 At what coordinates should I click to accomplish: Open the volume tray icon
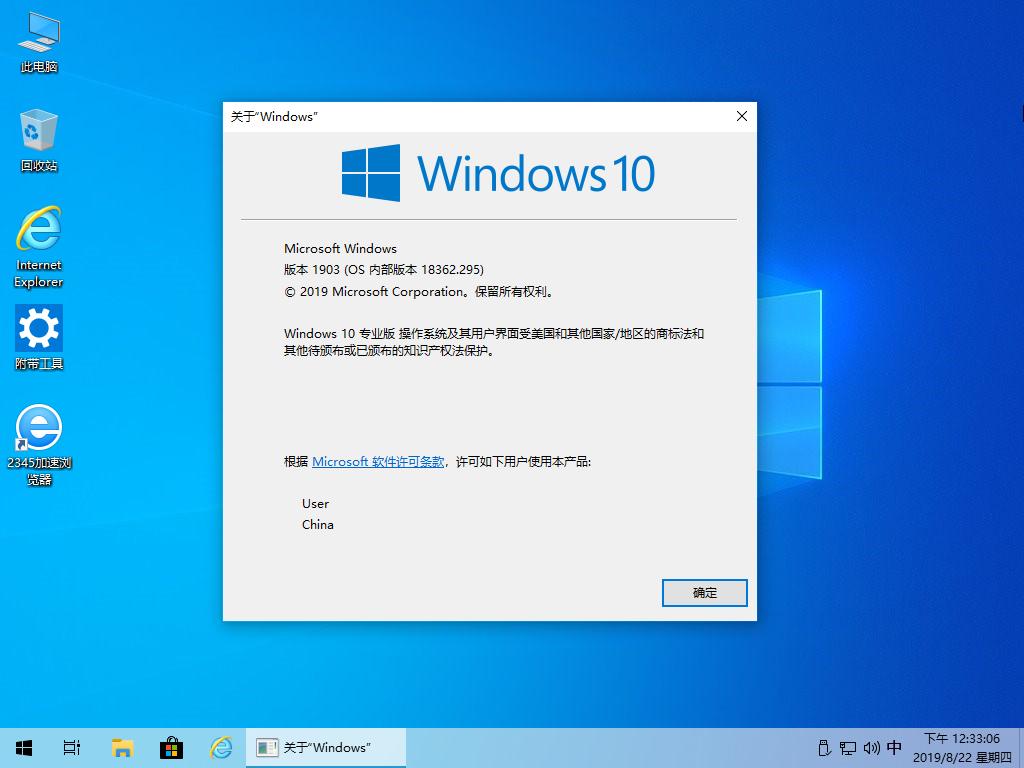click(x=871, y=748)
